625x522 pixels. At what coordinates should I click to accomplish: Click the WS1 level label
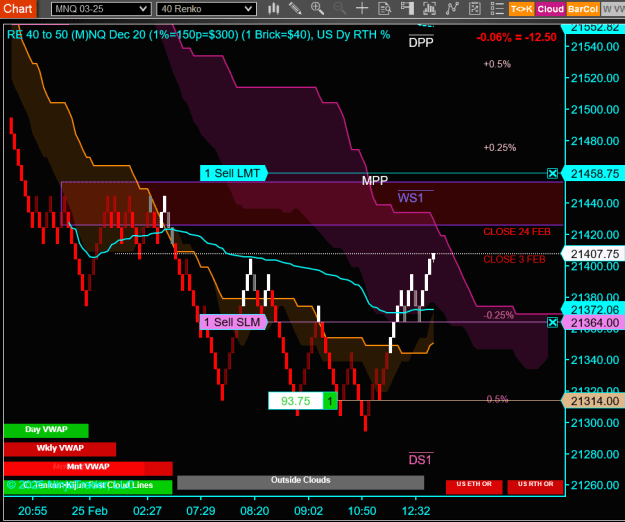point(411,197)
